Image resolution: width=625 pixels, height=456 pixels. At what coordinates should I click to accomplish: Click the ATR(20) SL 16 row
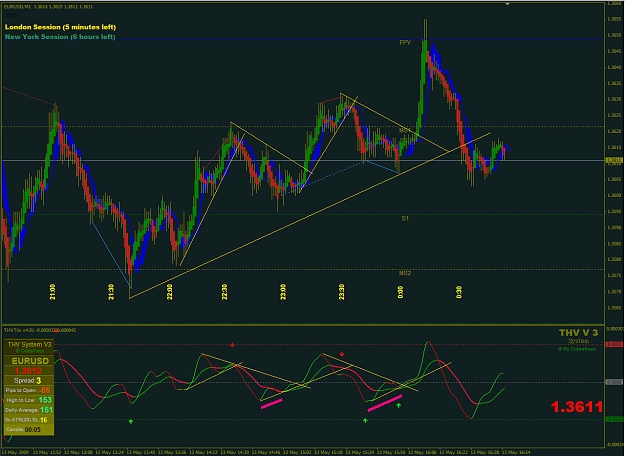point(29,420)
